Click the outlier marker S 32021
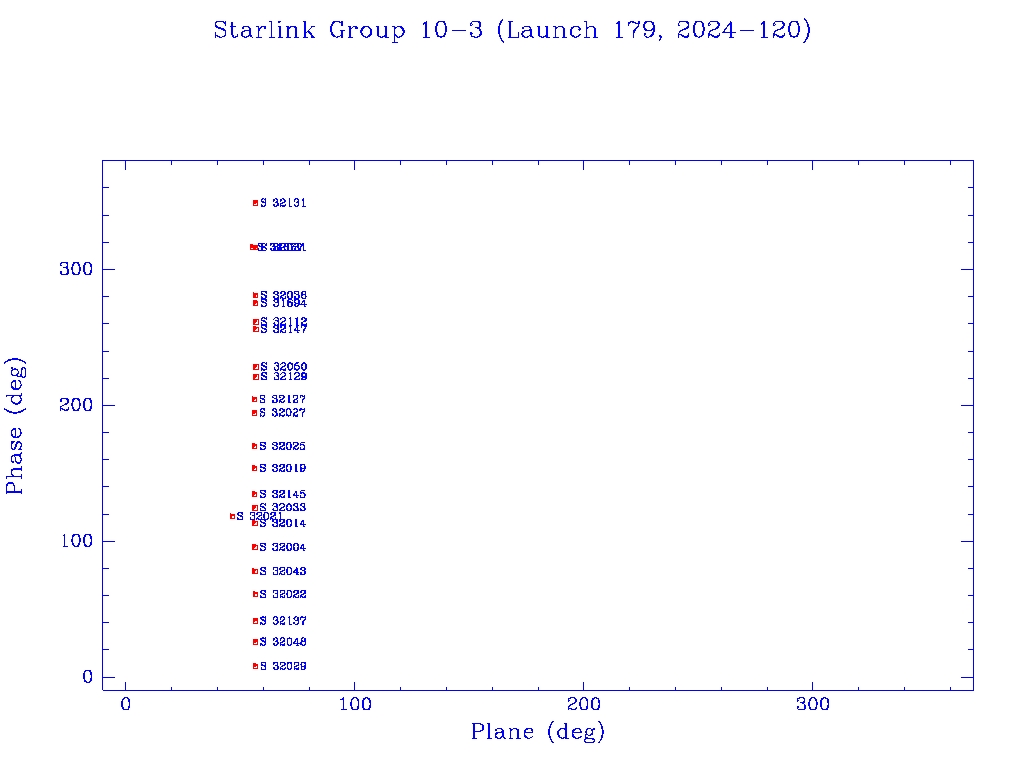The height and width of the screenshot is (768, 1024). tap(232, 516)
